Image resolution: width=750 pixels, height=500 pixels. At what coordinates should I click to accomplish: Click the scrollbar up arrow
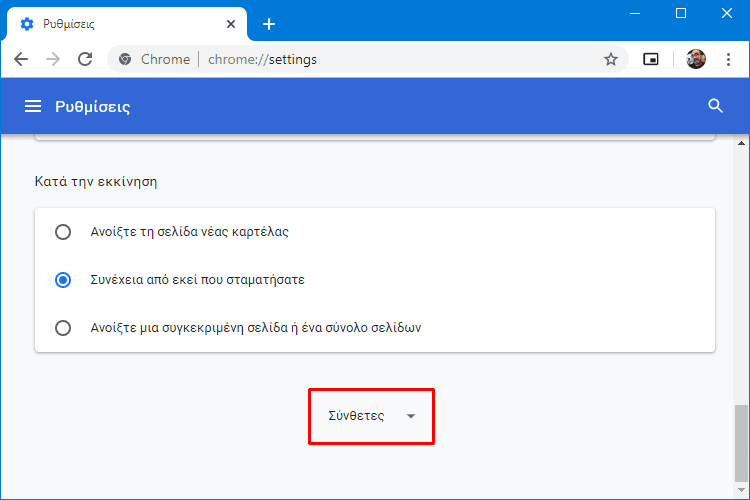click(x=741, y=143)
